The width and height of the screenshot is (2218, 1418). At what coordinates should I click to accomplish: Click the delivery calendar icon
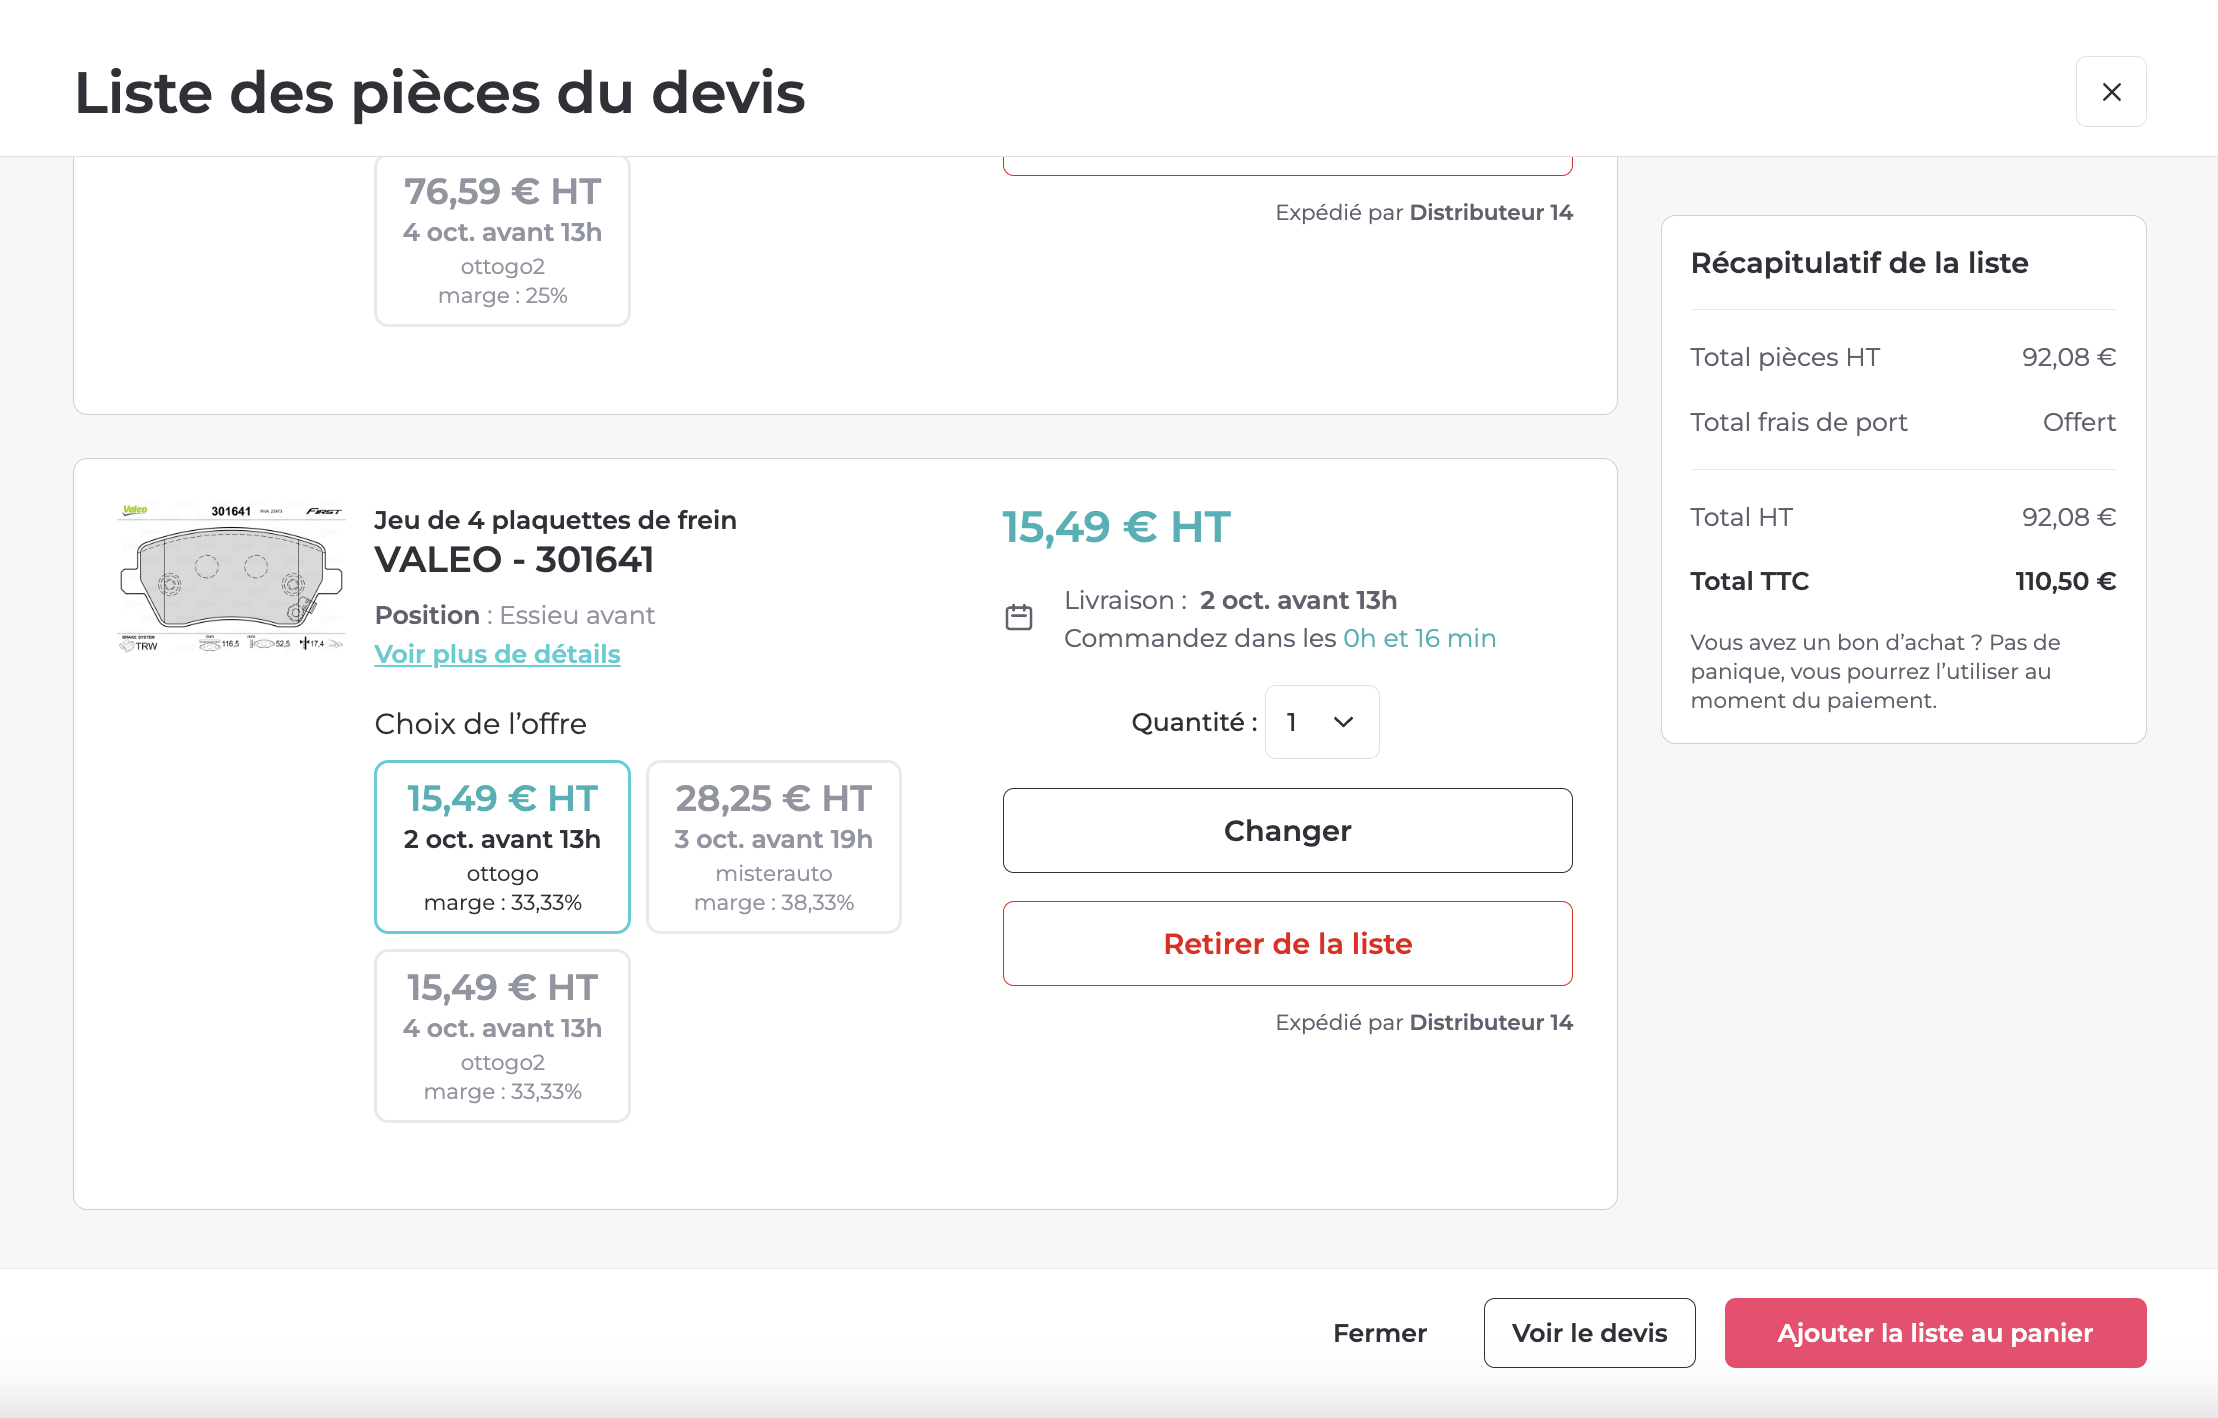click(1018, 618)
